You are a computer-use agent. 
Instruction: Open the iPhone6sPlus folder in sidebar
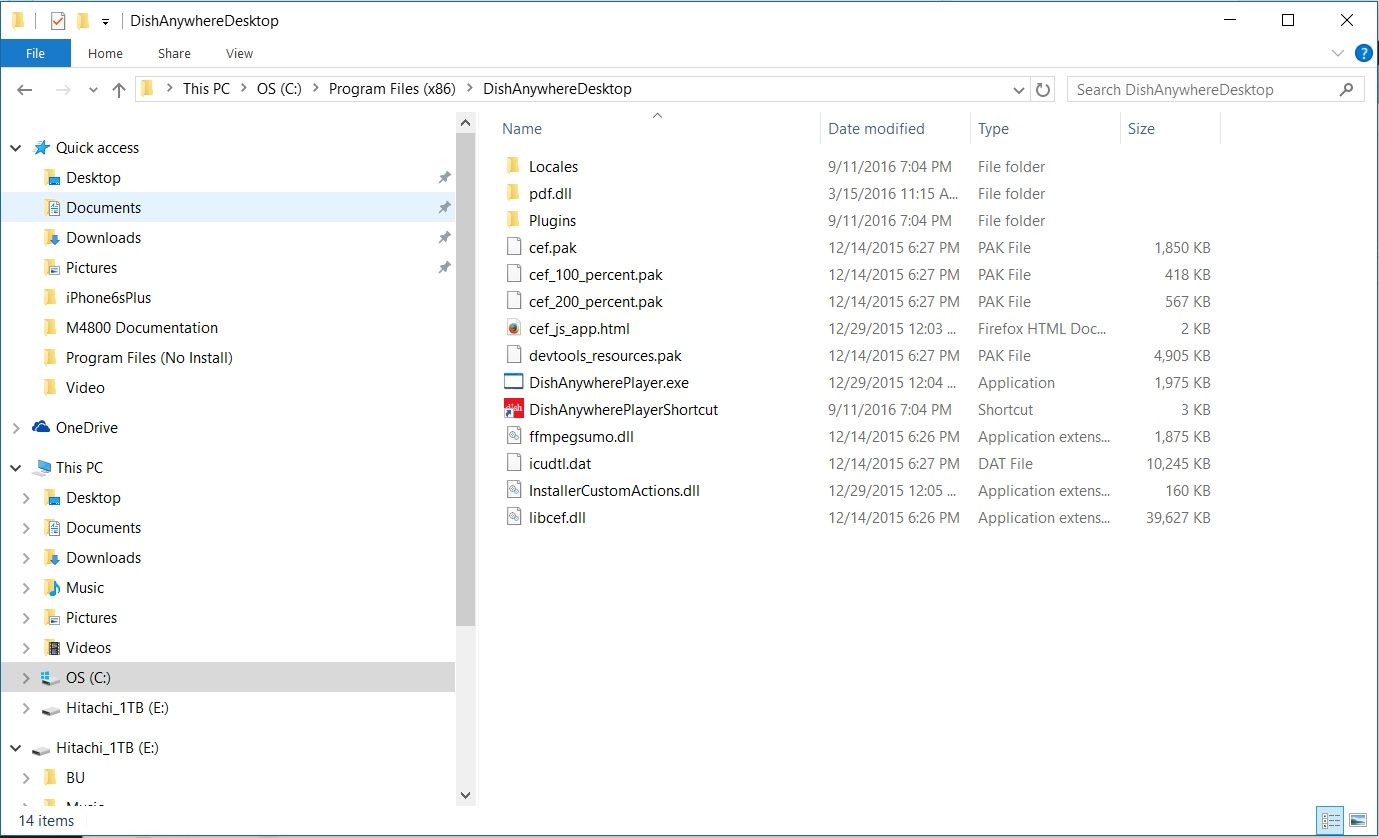(x=108, y=298)
